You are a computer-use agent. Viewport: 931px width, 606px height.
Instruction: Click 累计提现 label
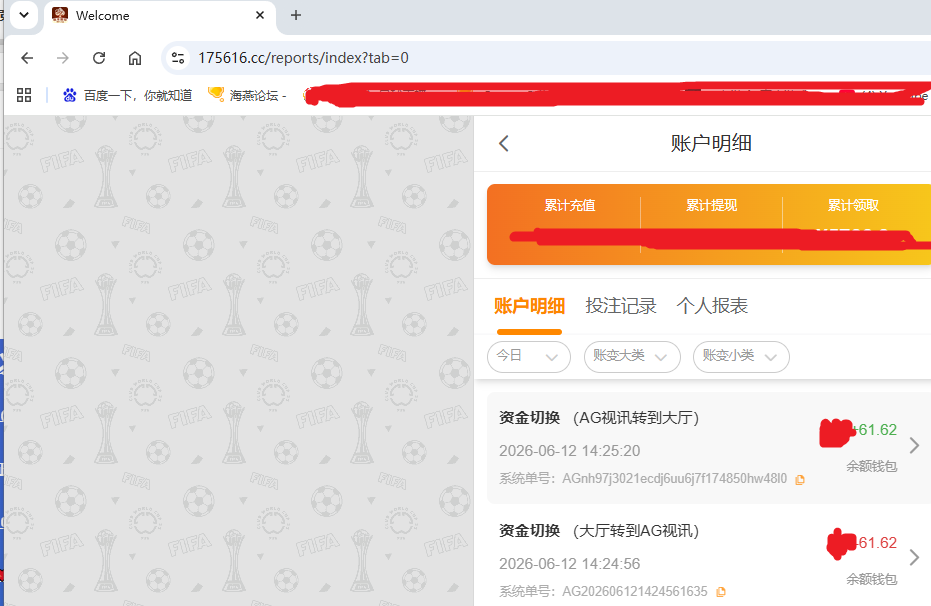[711, 205]
